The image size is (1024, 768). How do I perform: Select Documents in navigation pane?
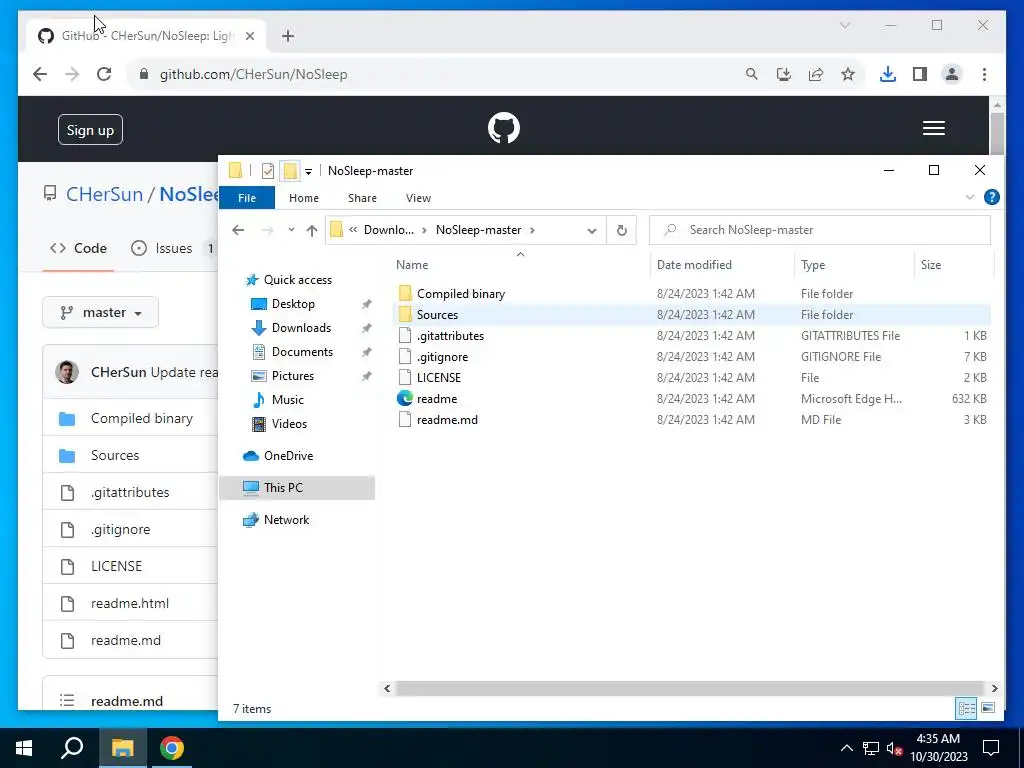click(x=302, y=352)
